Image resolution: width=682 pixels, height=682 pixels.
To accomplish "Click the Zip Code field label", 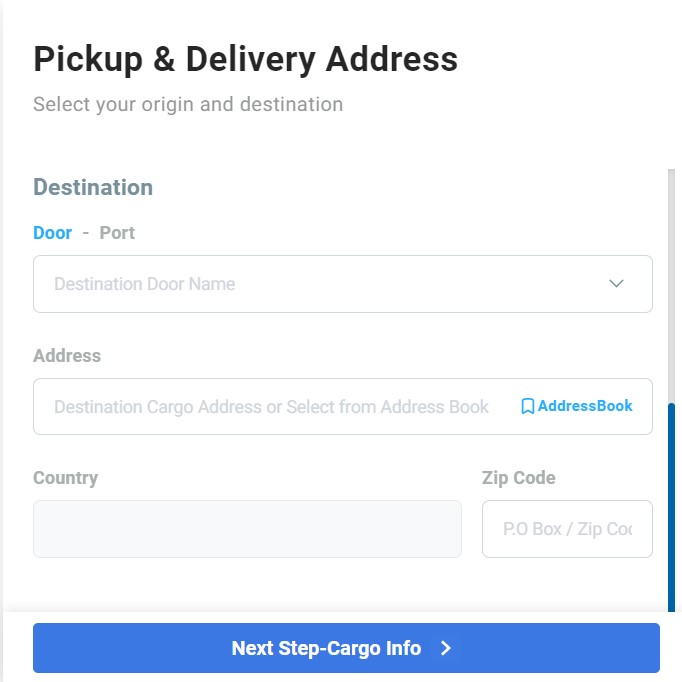I will click(518, 478).
